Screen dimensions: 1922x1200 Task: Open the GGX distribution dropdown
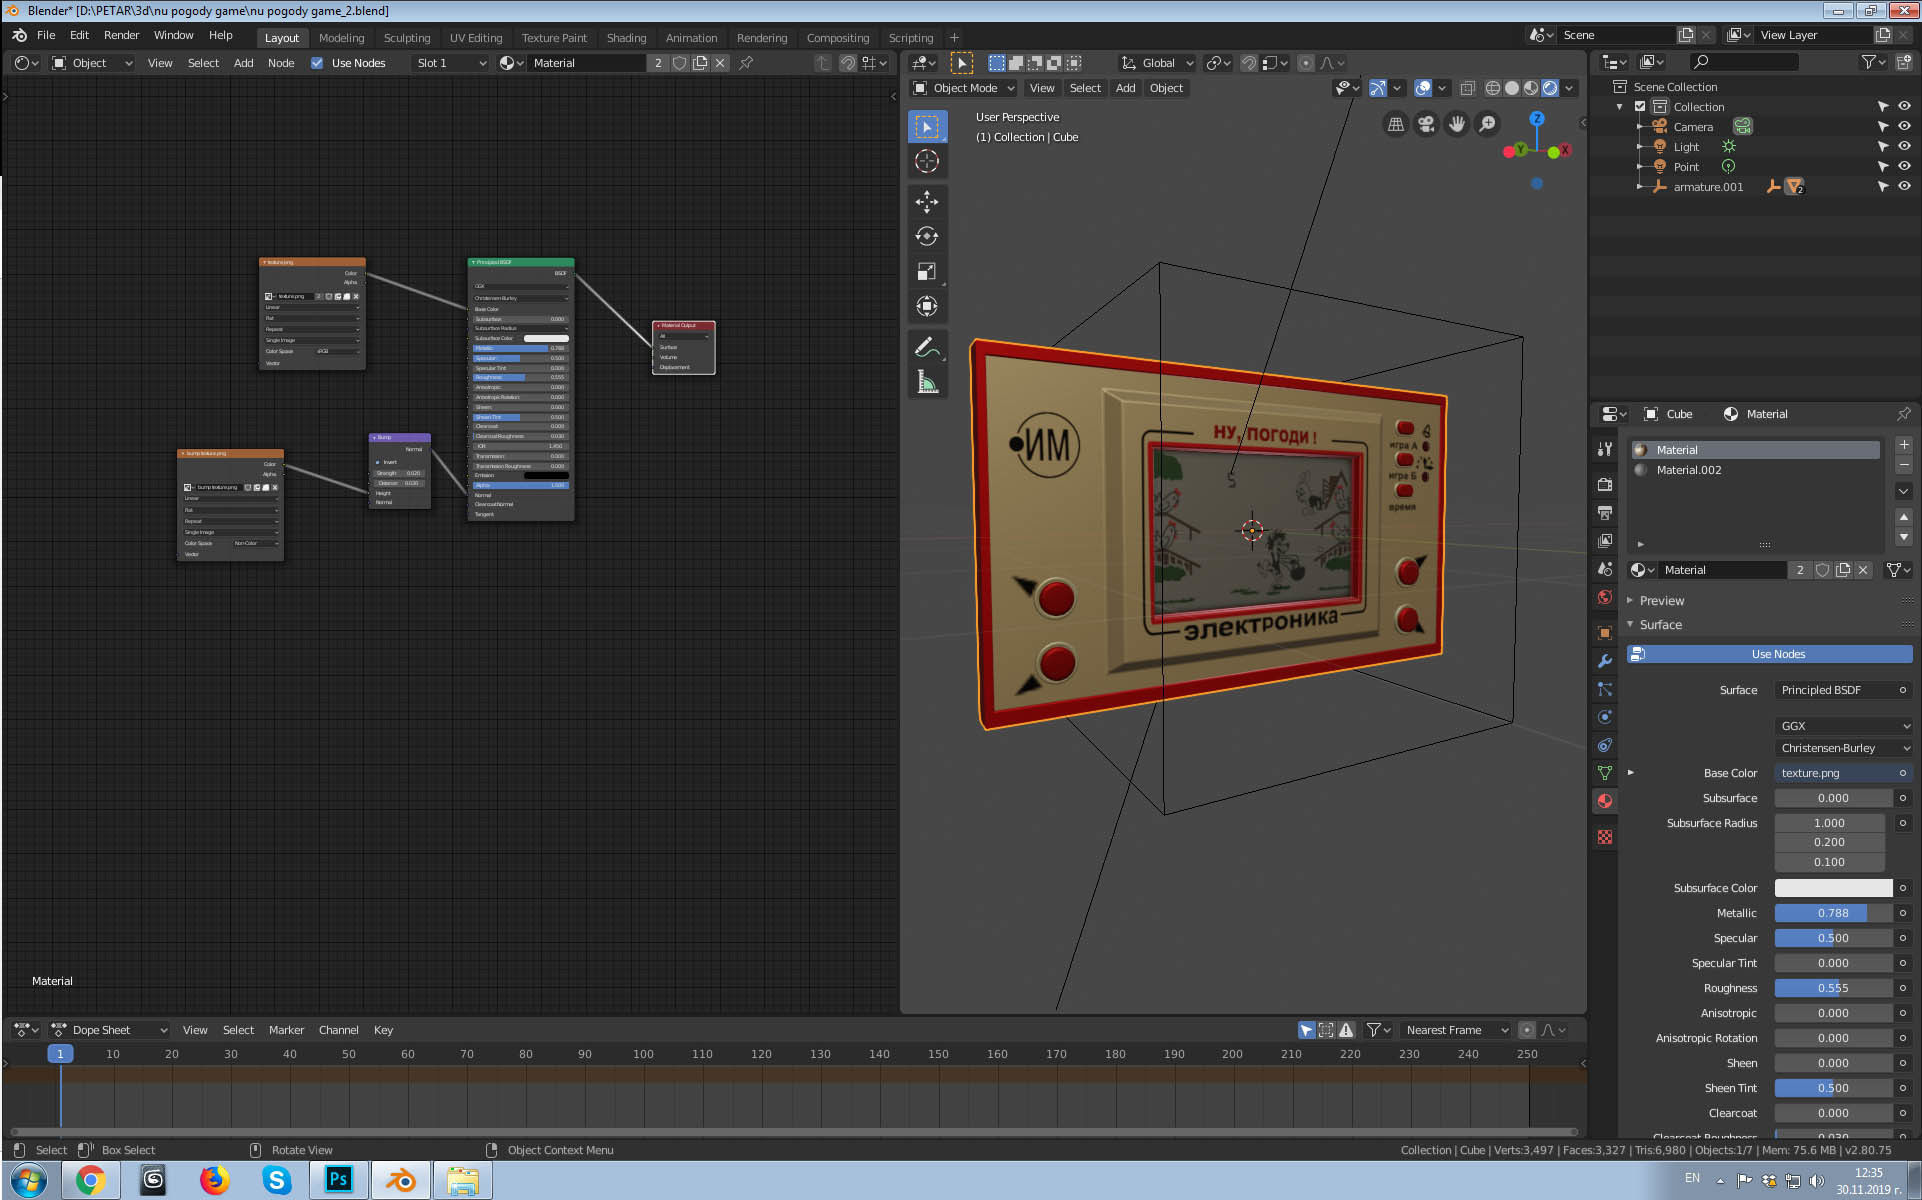(x=1844, y=726)
